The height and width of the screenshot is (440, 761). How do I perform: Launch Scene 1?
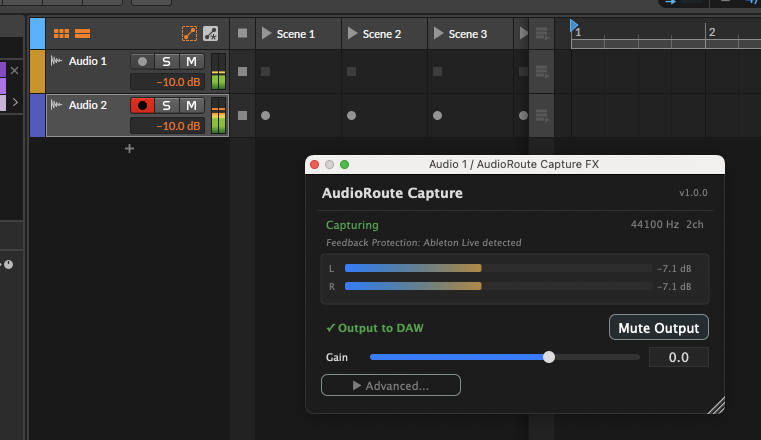pyautogui.click(x=266, y=33)
